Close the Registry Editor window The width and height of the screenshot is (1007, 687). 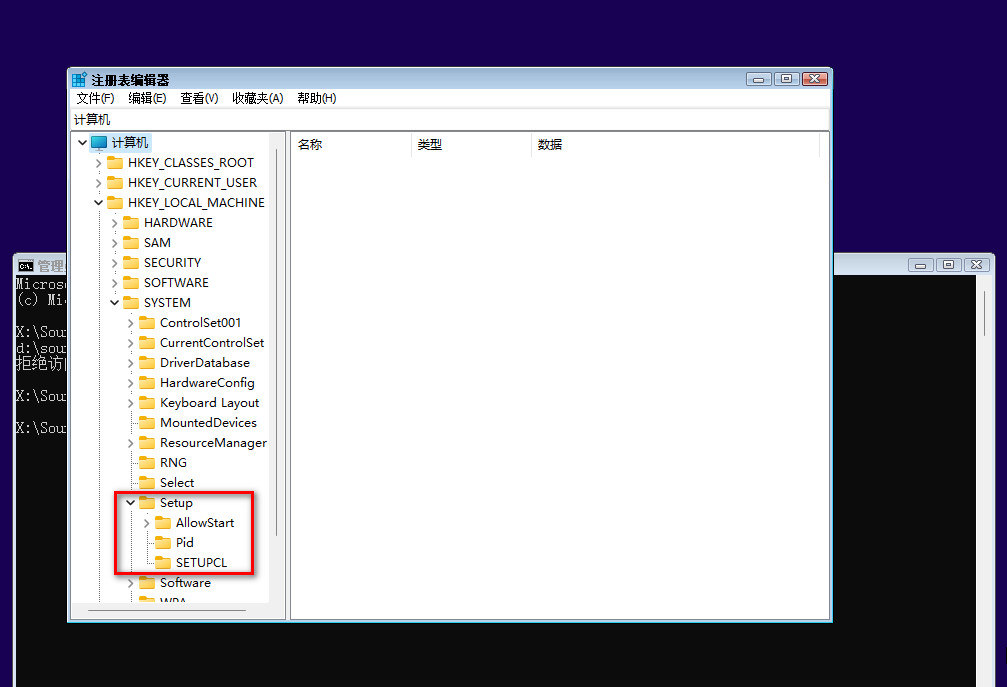click(x=814, y=79)
